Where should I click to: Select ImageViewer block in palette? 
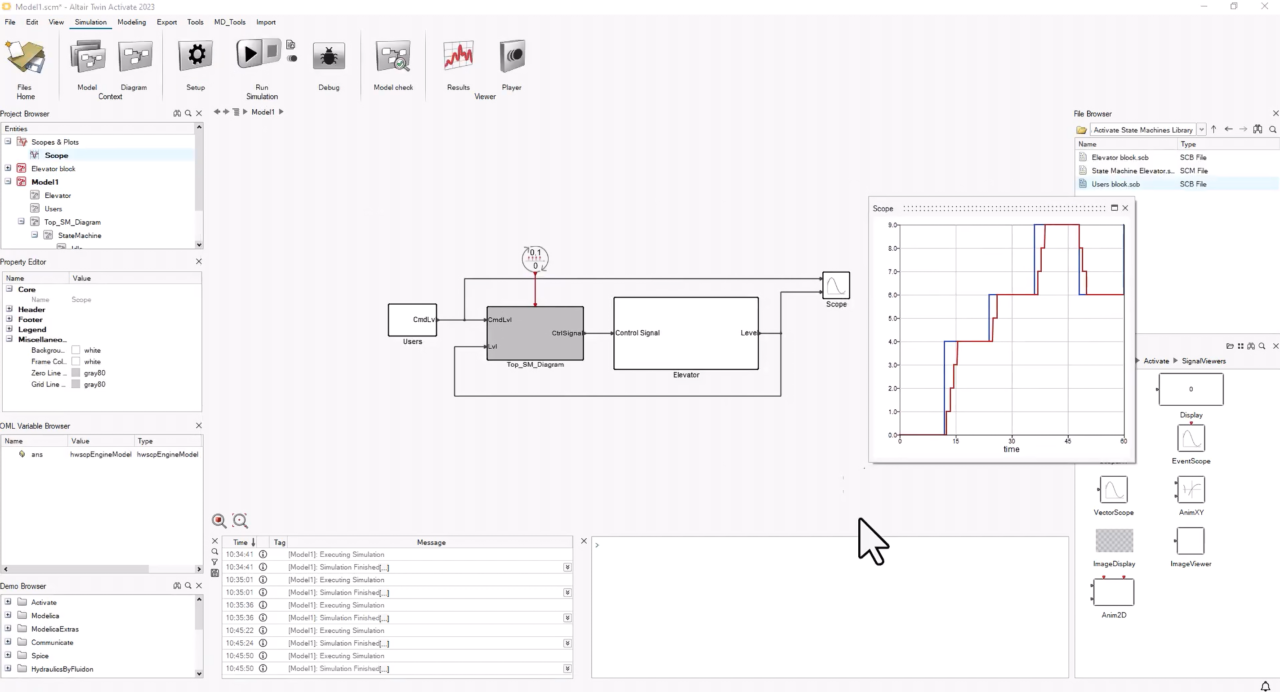tap(1190, 541)
